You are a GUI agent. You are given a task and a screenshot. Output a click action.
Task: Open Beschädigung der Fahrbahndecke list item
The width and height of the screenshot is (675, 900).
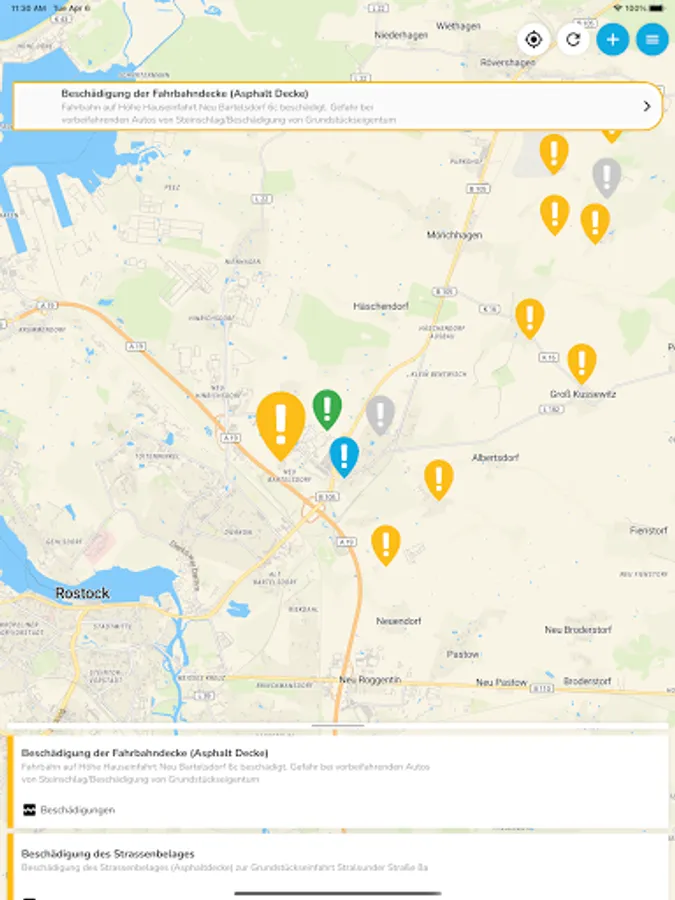tap(338, 782)
